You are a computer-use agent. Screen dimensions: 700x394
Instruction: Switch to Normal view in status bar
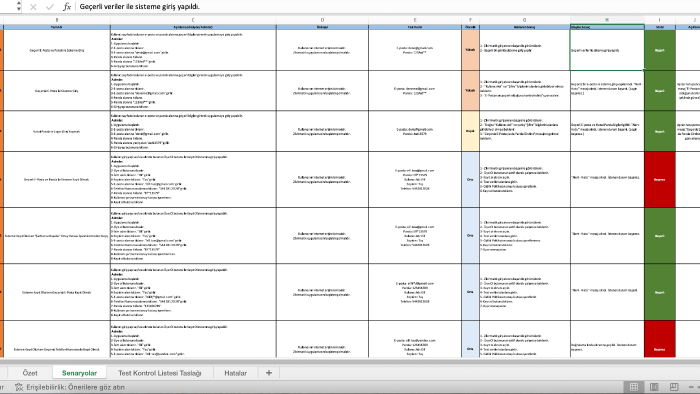(x=633, y=387)
